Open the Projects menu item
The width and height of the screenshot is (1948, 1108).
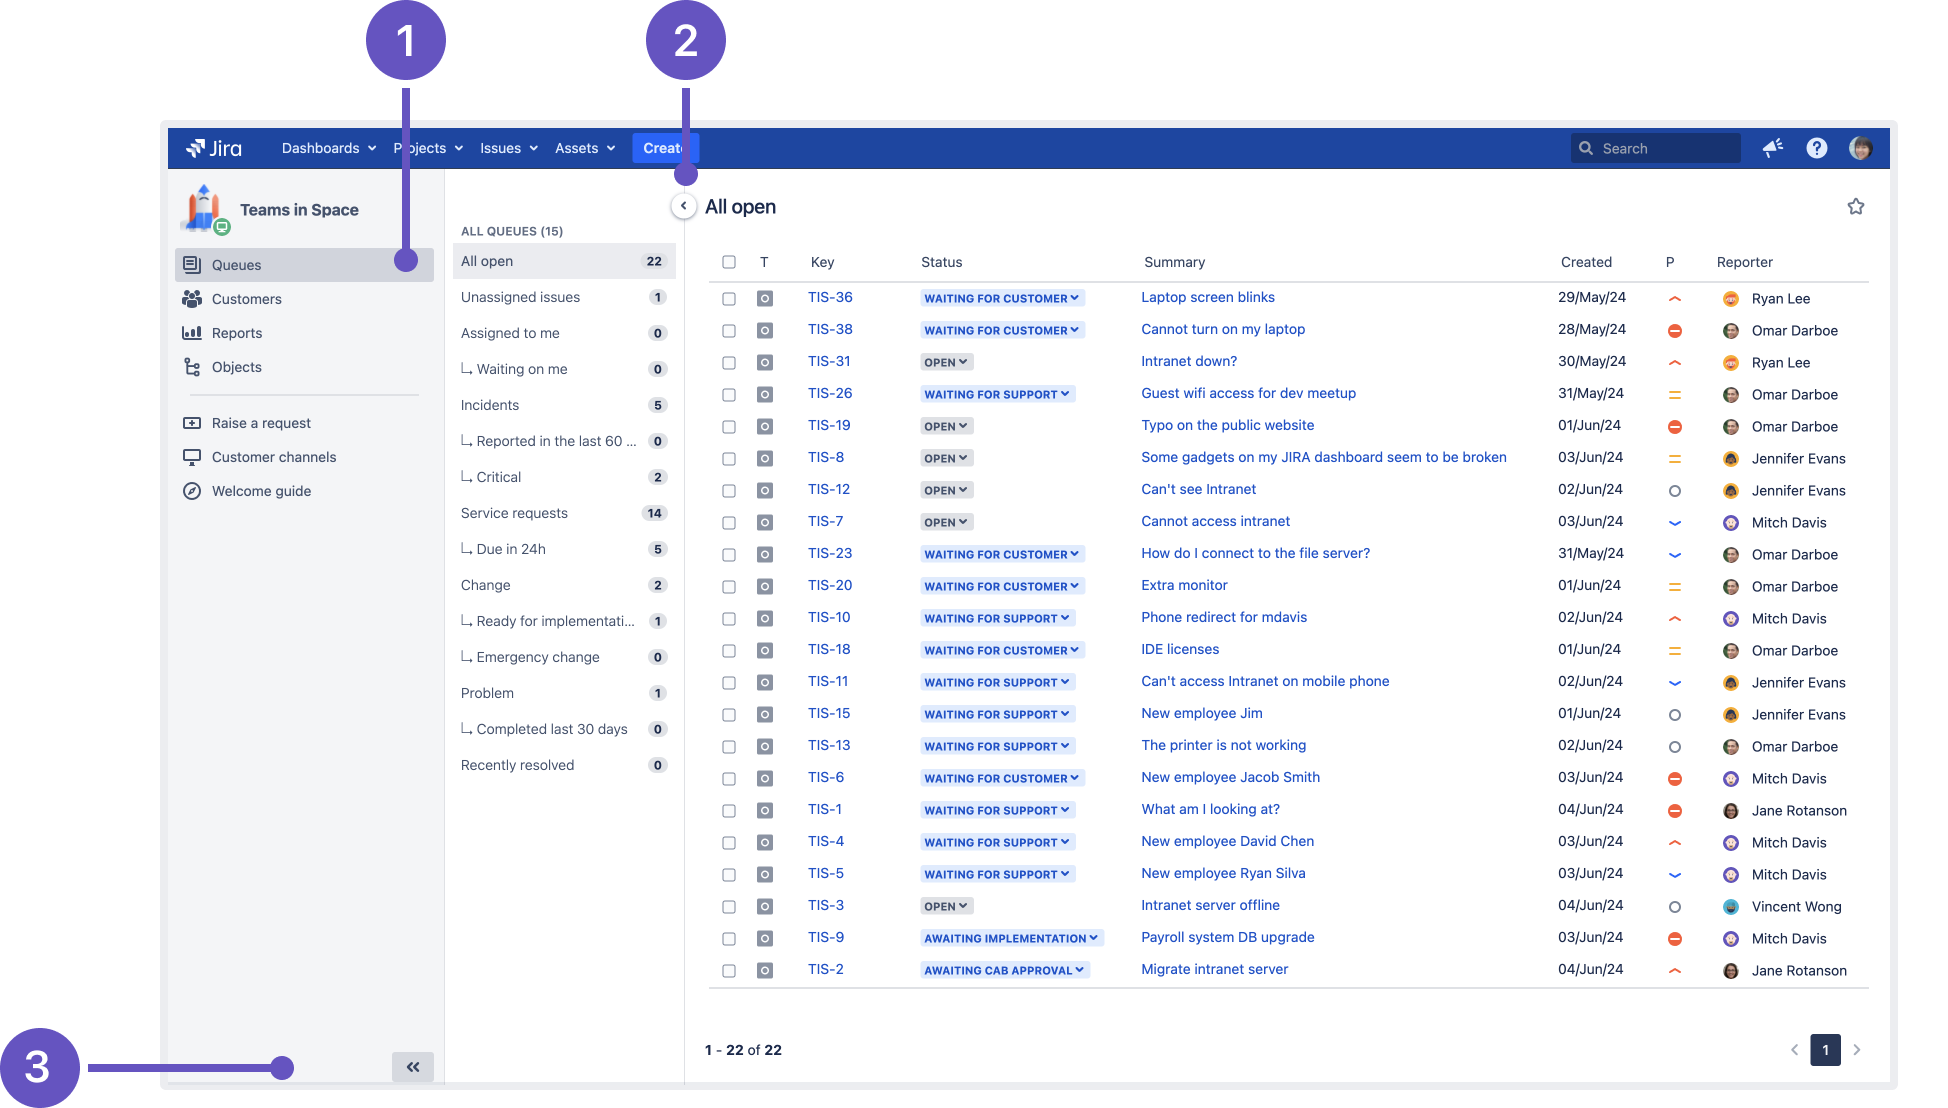pyautogui.click(x=425, y=147)
